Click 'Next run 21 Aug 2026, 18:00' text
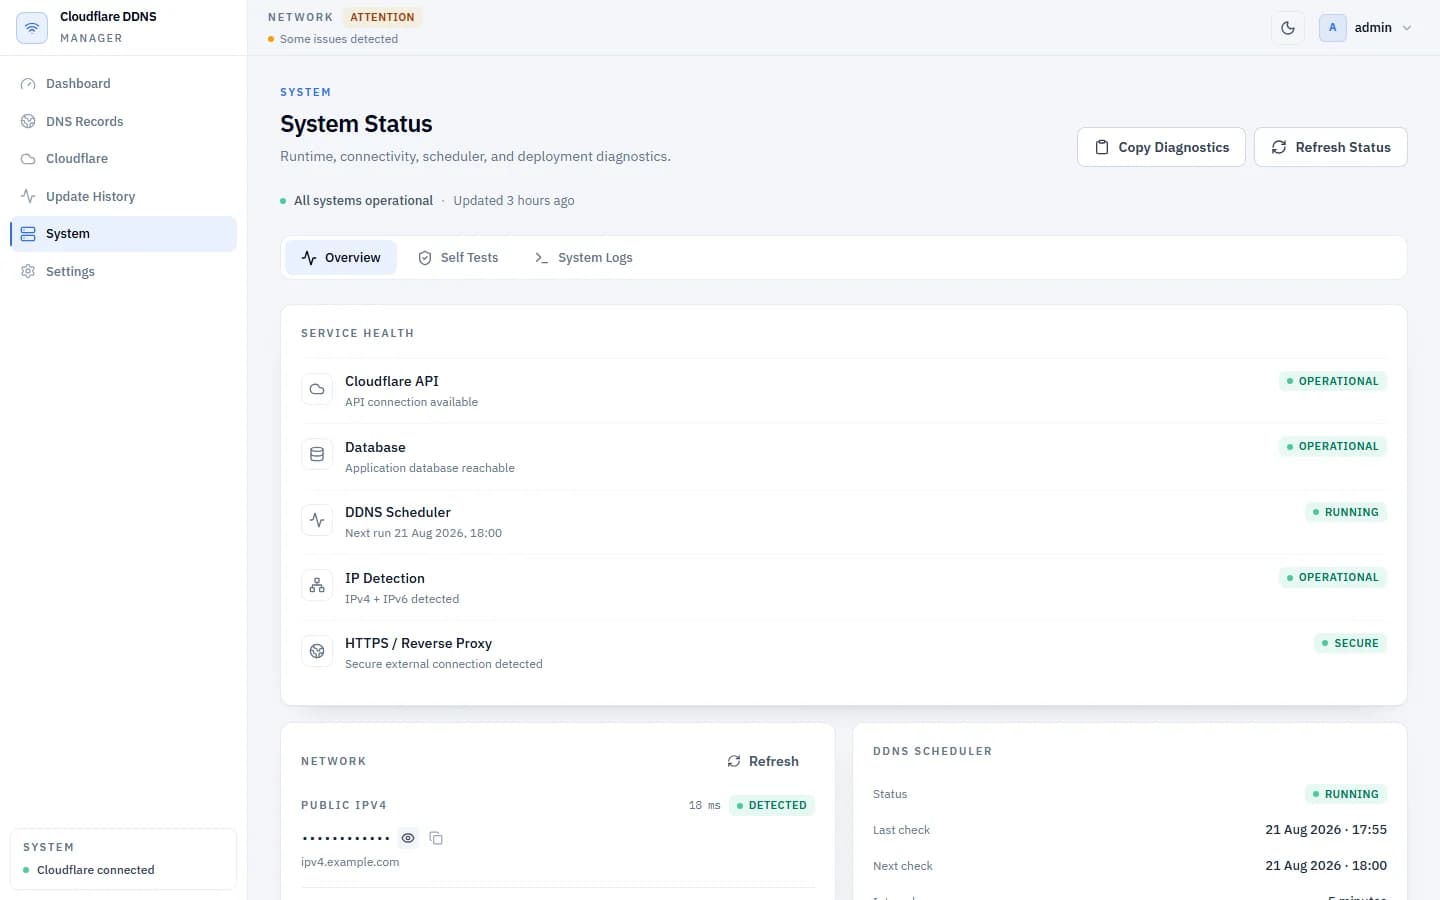This screenshot has width=1440, height=900. (x=423, y=533)
